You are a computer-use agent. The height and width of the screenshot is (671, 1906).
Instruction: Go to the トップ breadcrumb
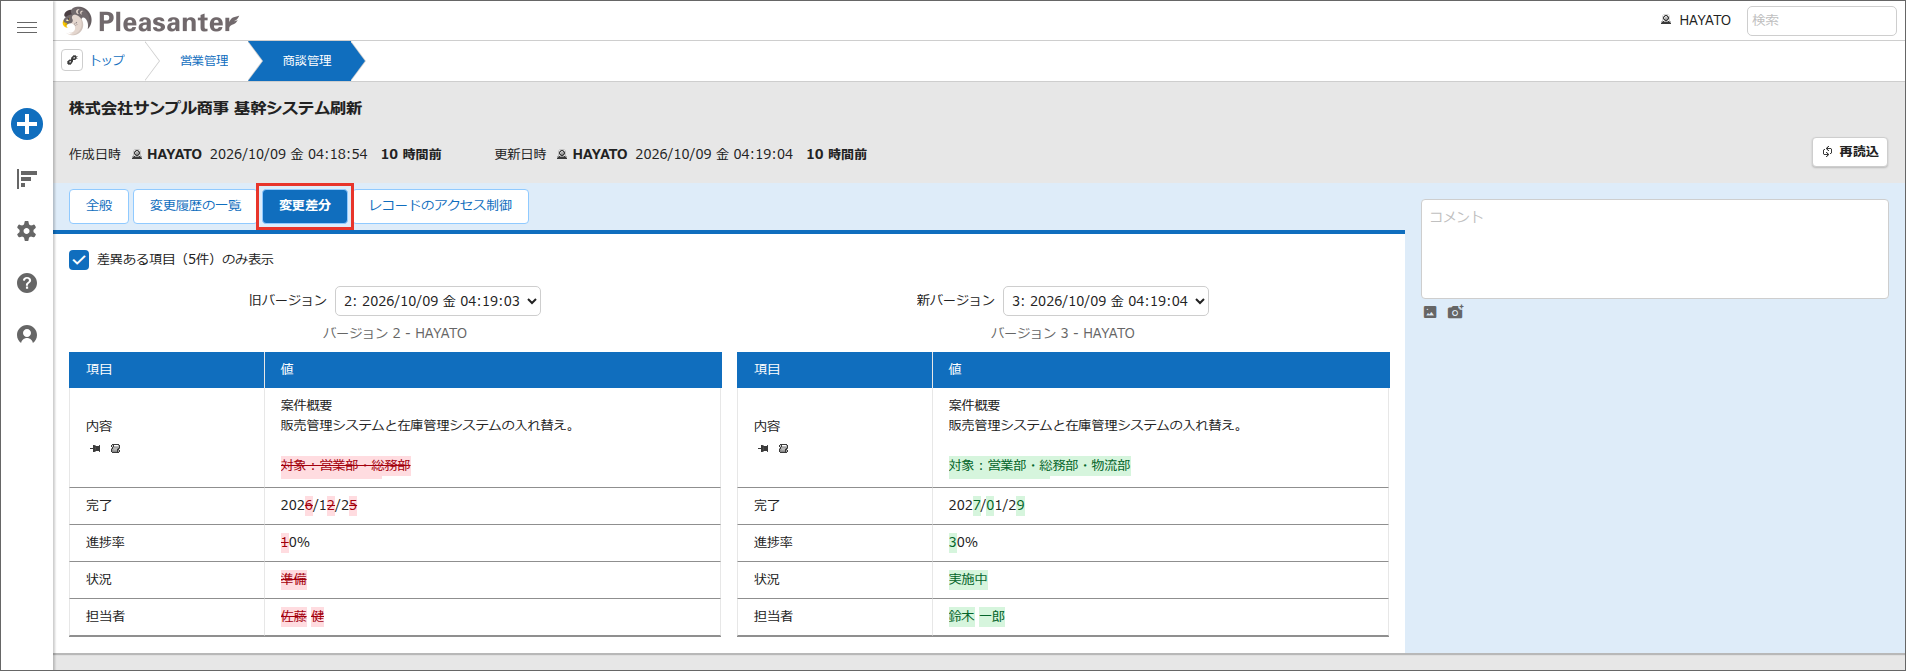[108, 61]
